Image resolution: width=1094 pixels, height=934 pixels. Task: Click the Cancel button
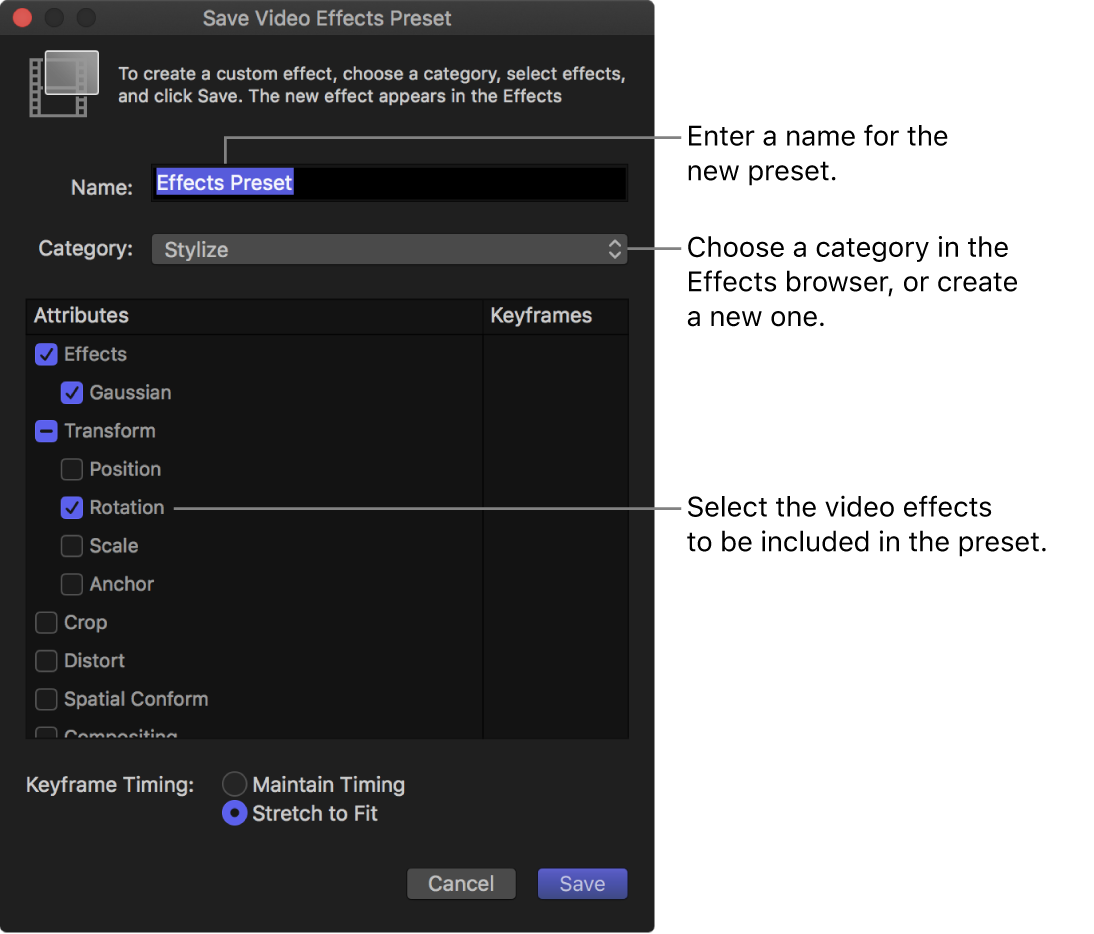[461, 883]
